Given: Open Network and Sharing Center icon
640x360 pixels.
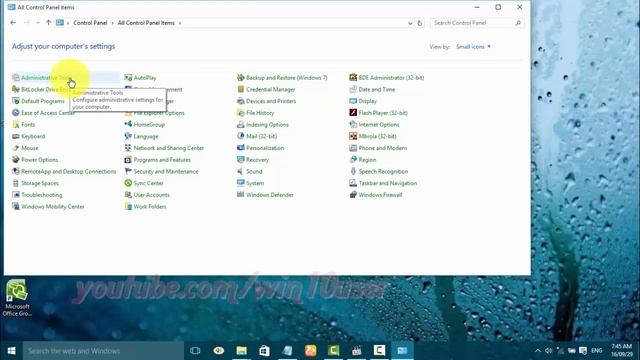Looking at the screenshot, I should pos(128,148).
